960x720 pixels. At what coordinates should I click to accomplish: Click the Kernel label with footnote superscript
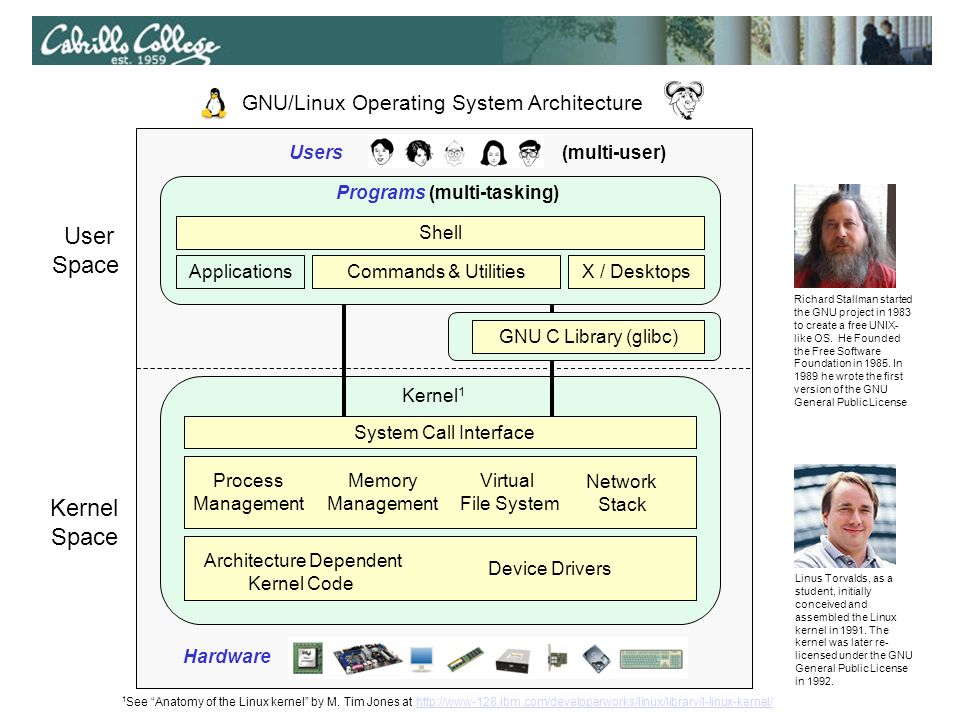tap(433, 396)
